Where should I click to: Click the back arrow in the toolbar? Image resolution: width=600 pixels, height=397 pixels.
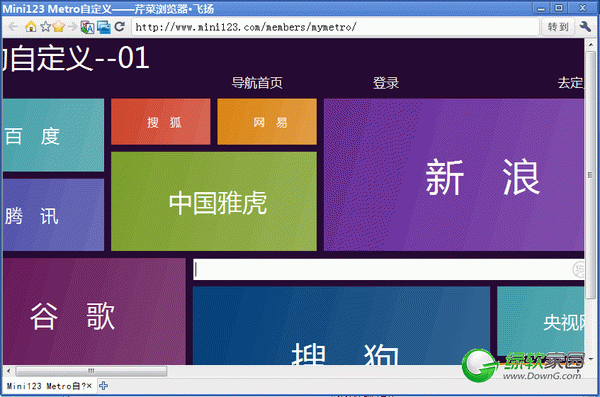point(13,27)
